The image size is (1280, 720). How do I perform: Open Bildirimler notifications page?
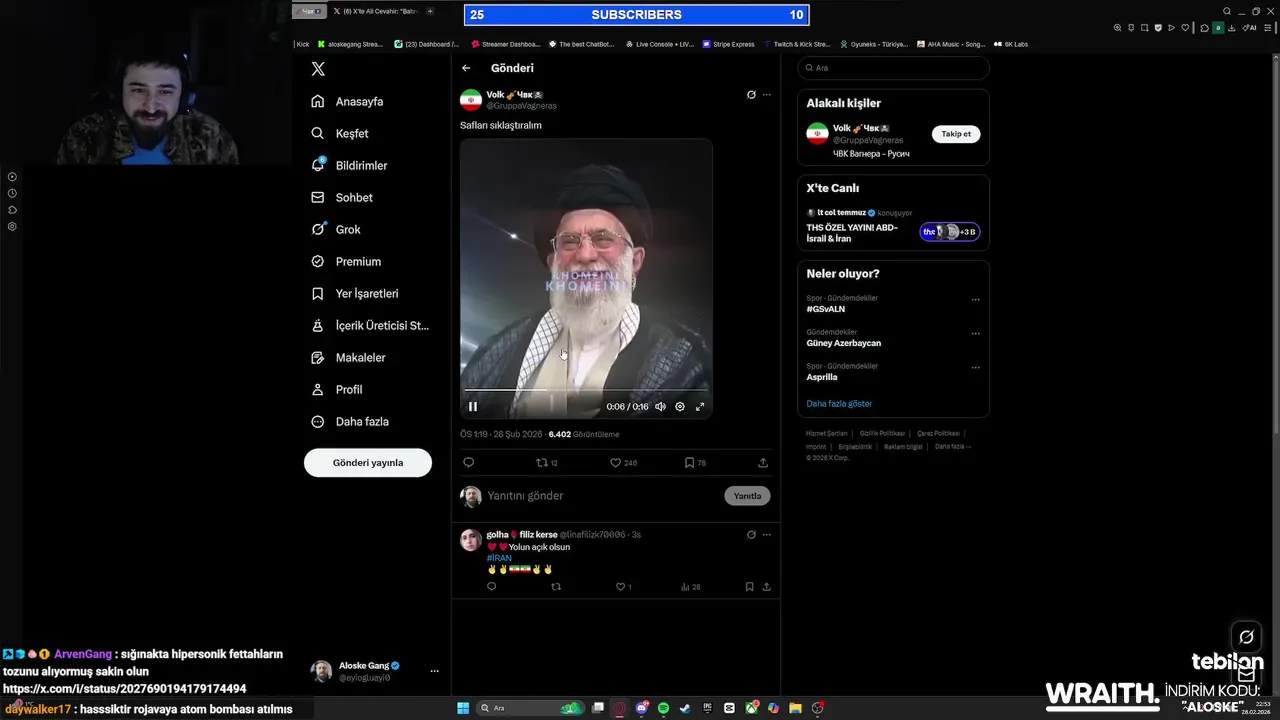tap(349, 165)
